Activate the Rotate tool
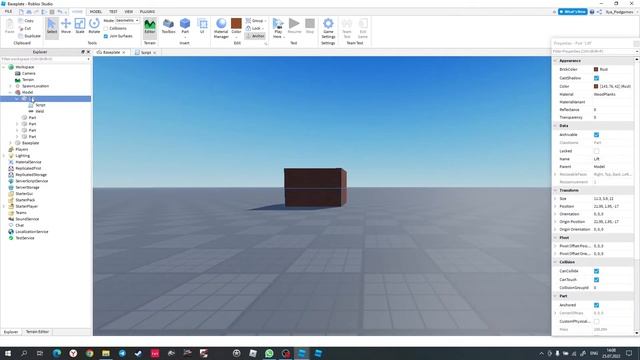Viewport: 640px width, 360px height. (x=94, y=27)
